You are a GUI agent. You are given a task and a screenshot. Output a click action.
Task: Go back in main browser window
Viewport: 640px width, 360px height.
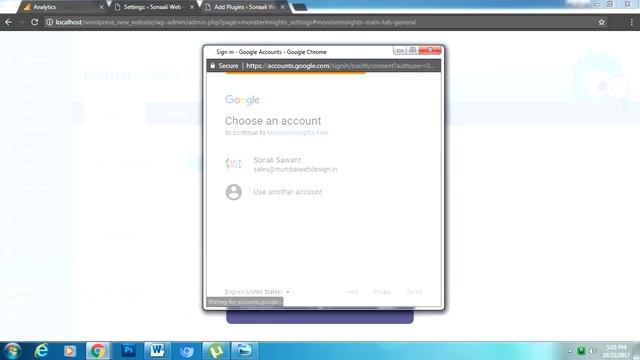click(9, 22)
